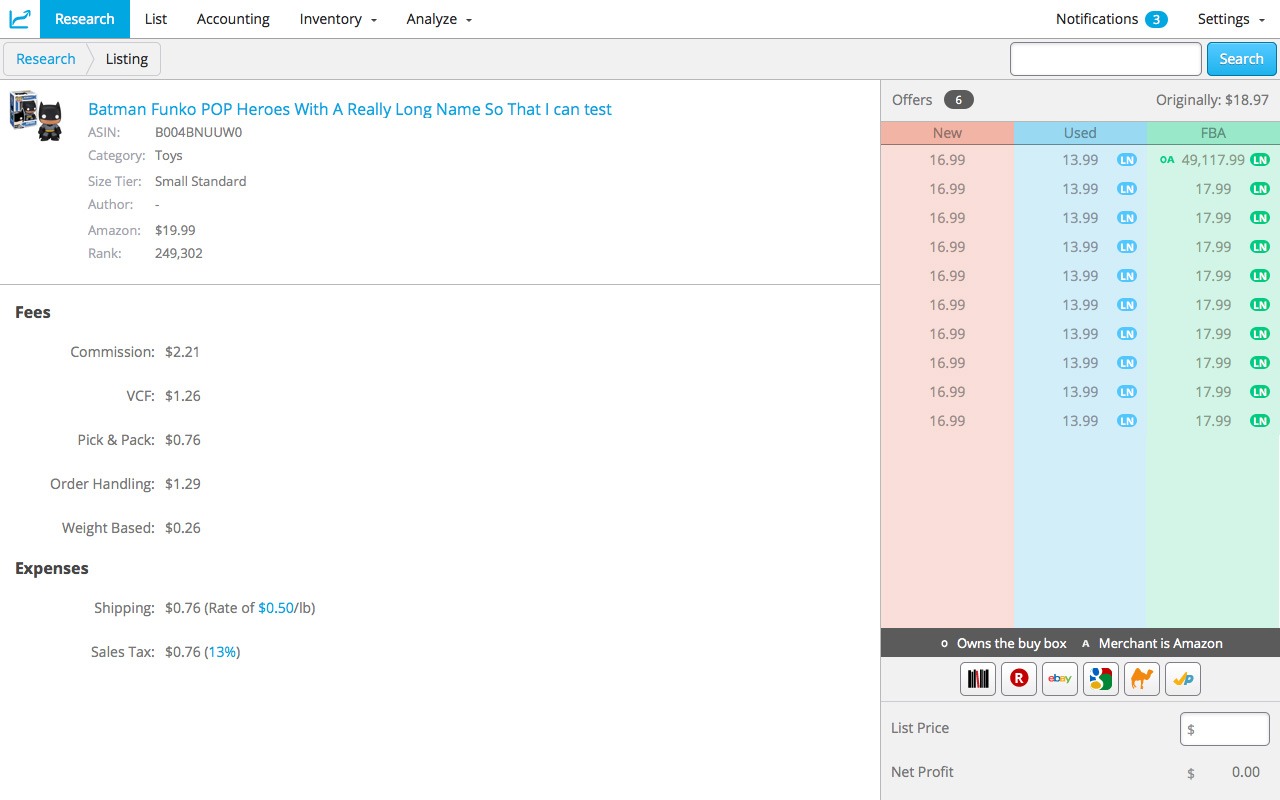Click the Notifications badge showing 3
Image resolution: width=1280 pixels, height=800 pixels.
1156,19
